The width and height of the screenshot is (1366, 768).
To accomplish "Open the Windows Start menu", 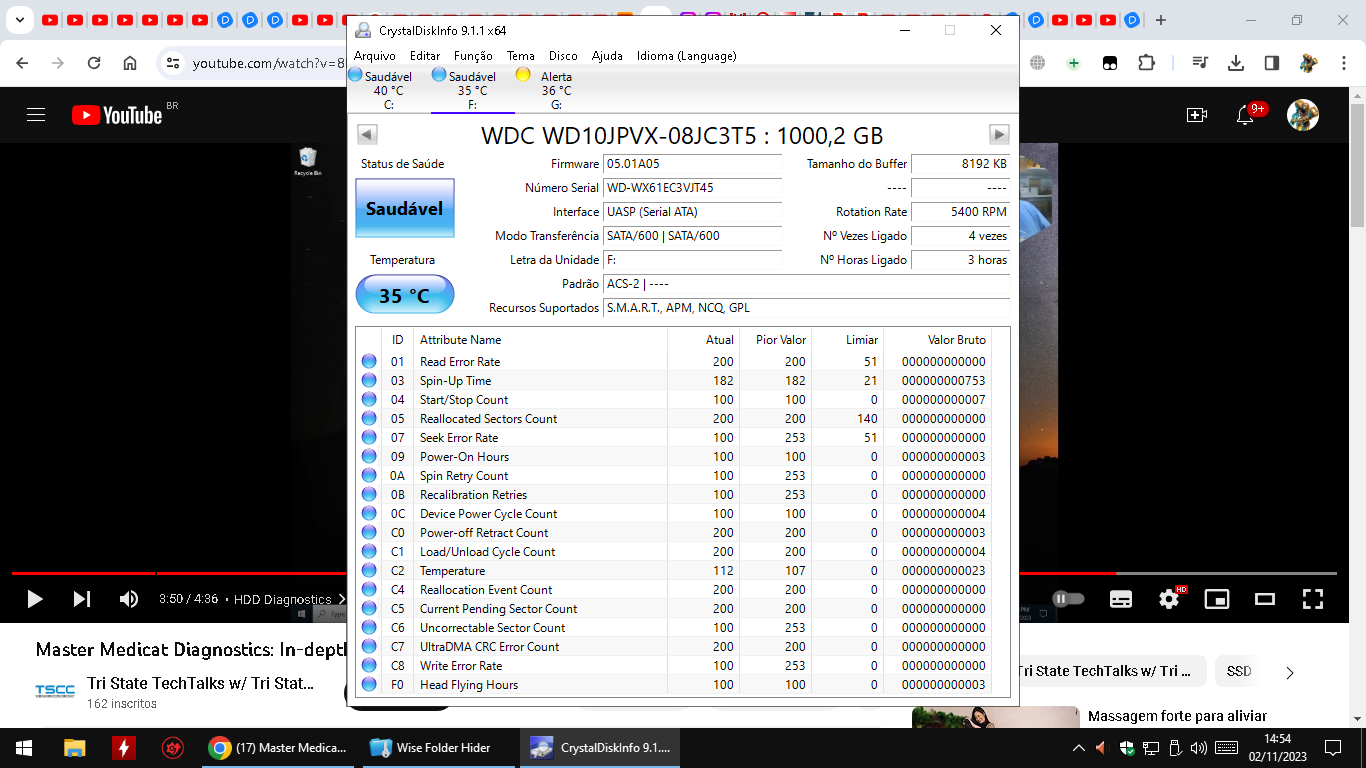I will point(24,747).
